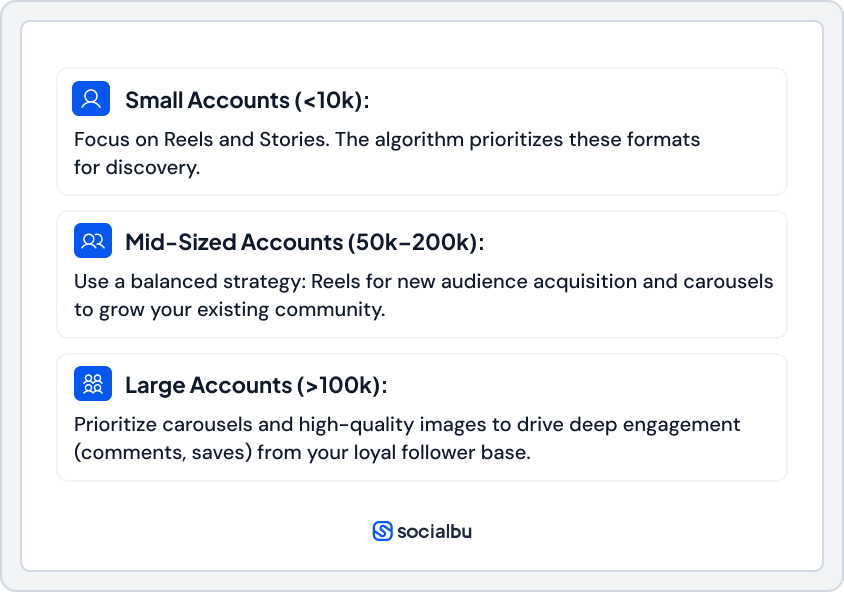Image resolution: width=844 pixels, height=592 pixels.
Task: Click the single-person icon beside Small Accounts
Action: (91, 99)
